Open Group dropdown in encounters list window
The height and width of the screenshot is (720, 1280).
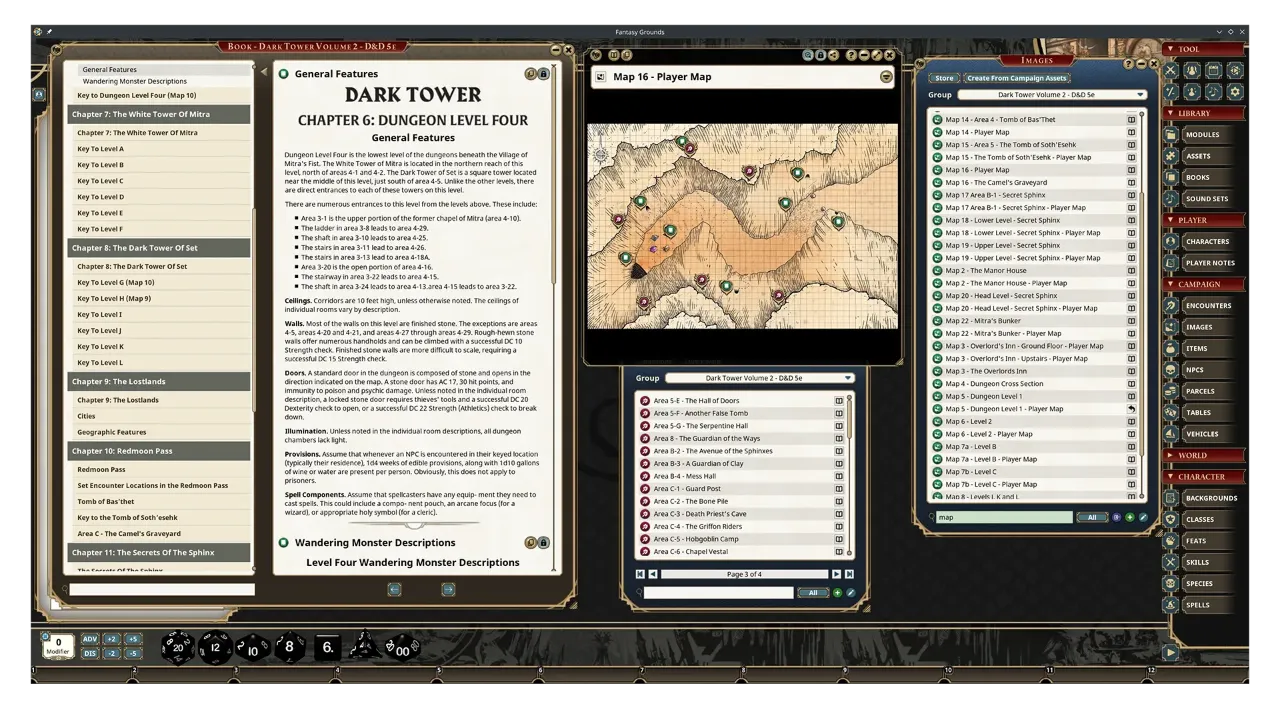click(760, 378)
